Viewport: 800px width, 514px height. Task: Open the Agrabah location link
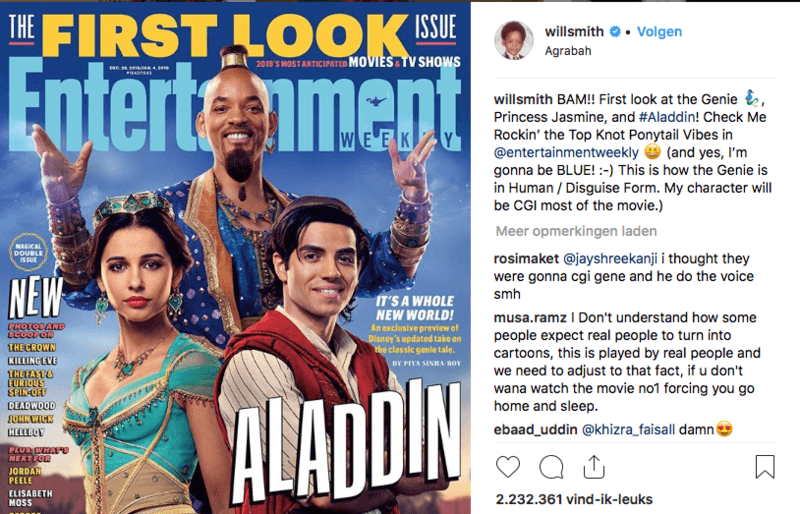click(x=568, y=51)
